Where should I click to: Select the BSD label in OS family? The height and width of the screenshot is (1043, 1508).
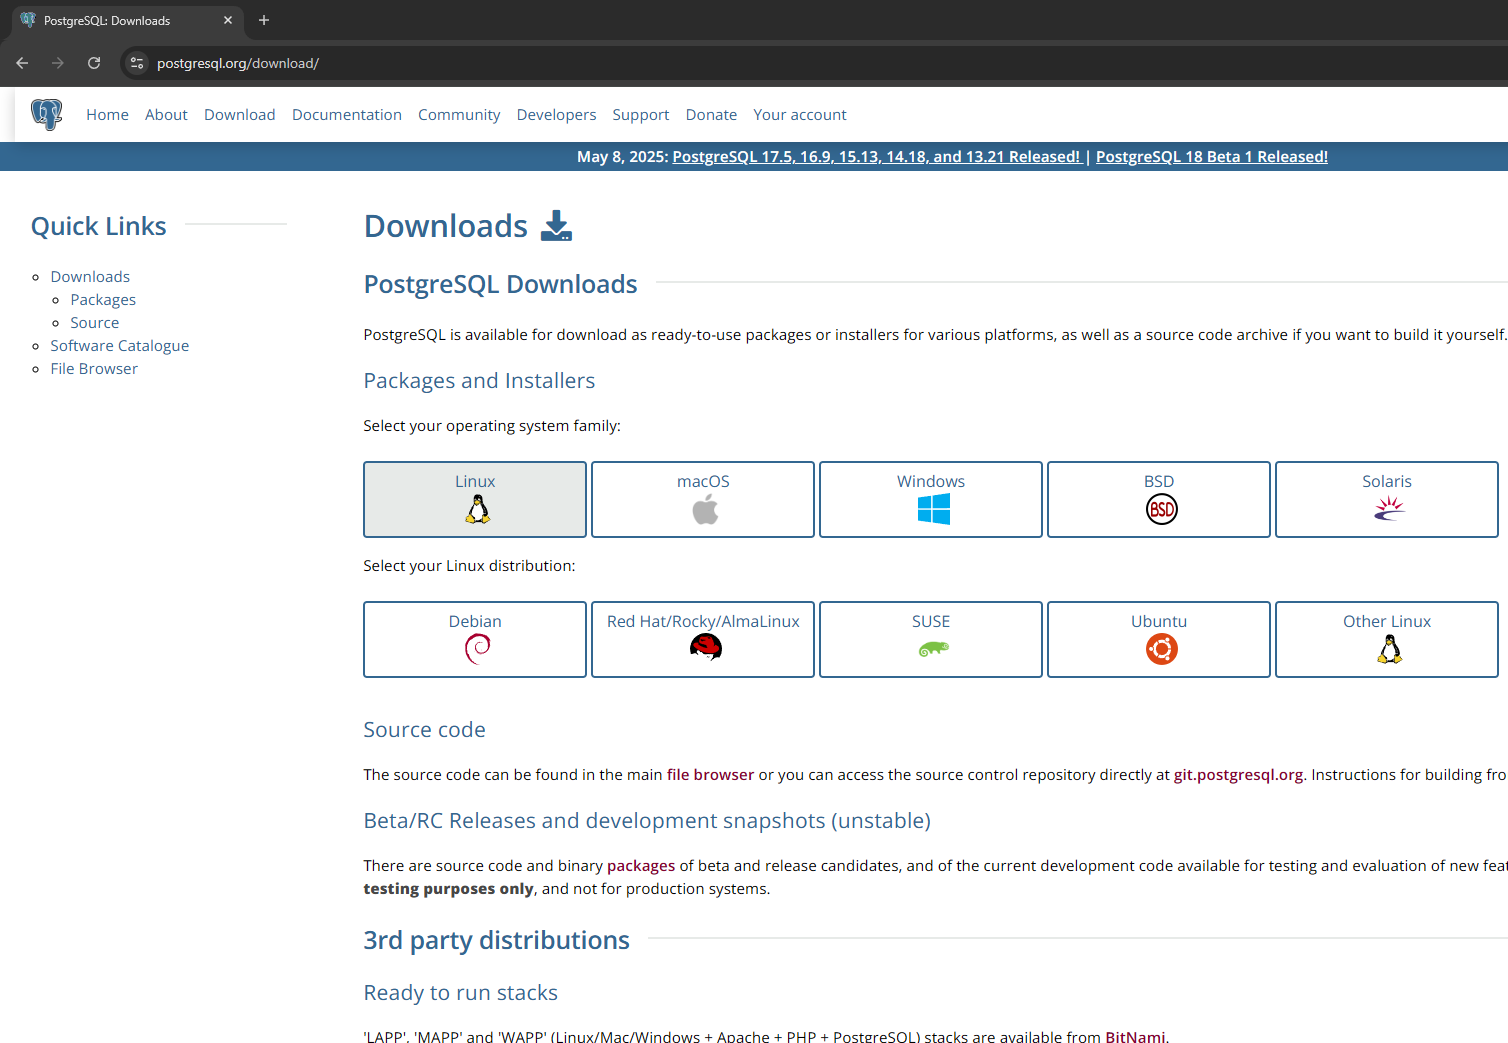click(x=1159, y=482)
